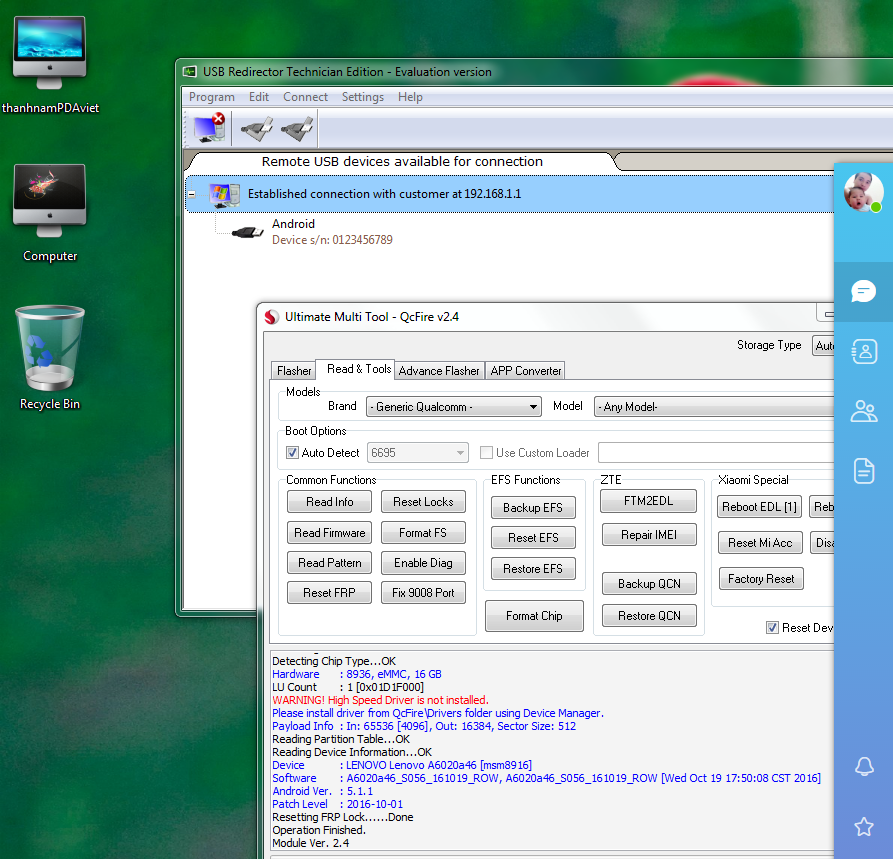Switch to the APP Converter tab
893x859 pixels.
click(526, 371)
